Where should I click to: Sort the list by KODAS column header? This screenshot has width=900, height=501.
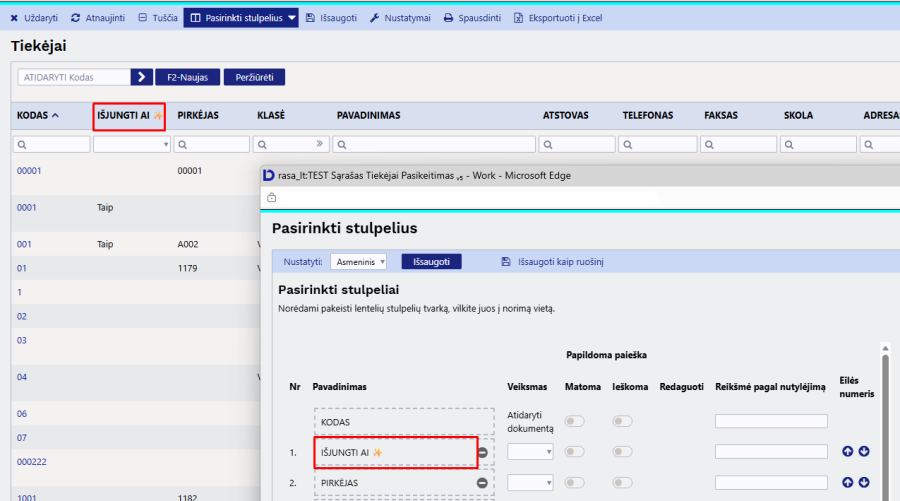tap(38, 116)
